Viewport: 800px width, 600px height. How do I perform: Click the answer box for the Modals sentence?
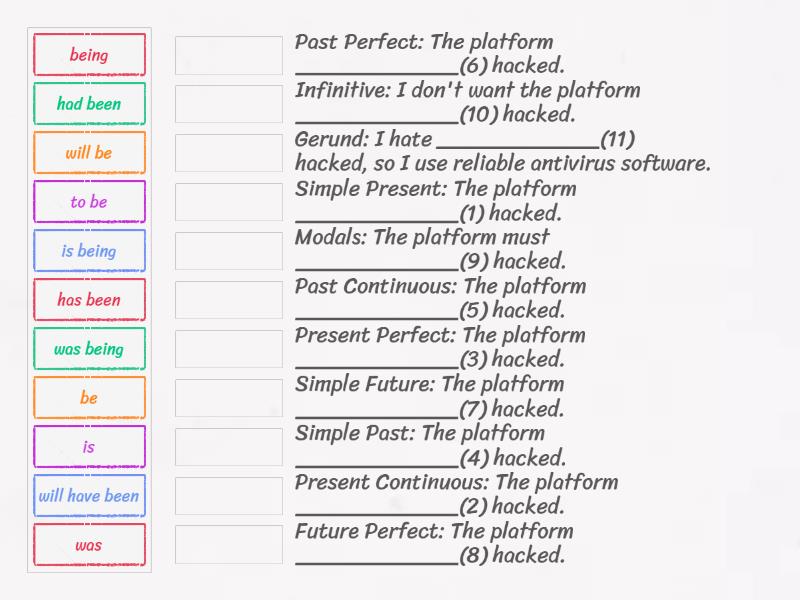[x=228, y=250]
